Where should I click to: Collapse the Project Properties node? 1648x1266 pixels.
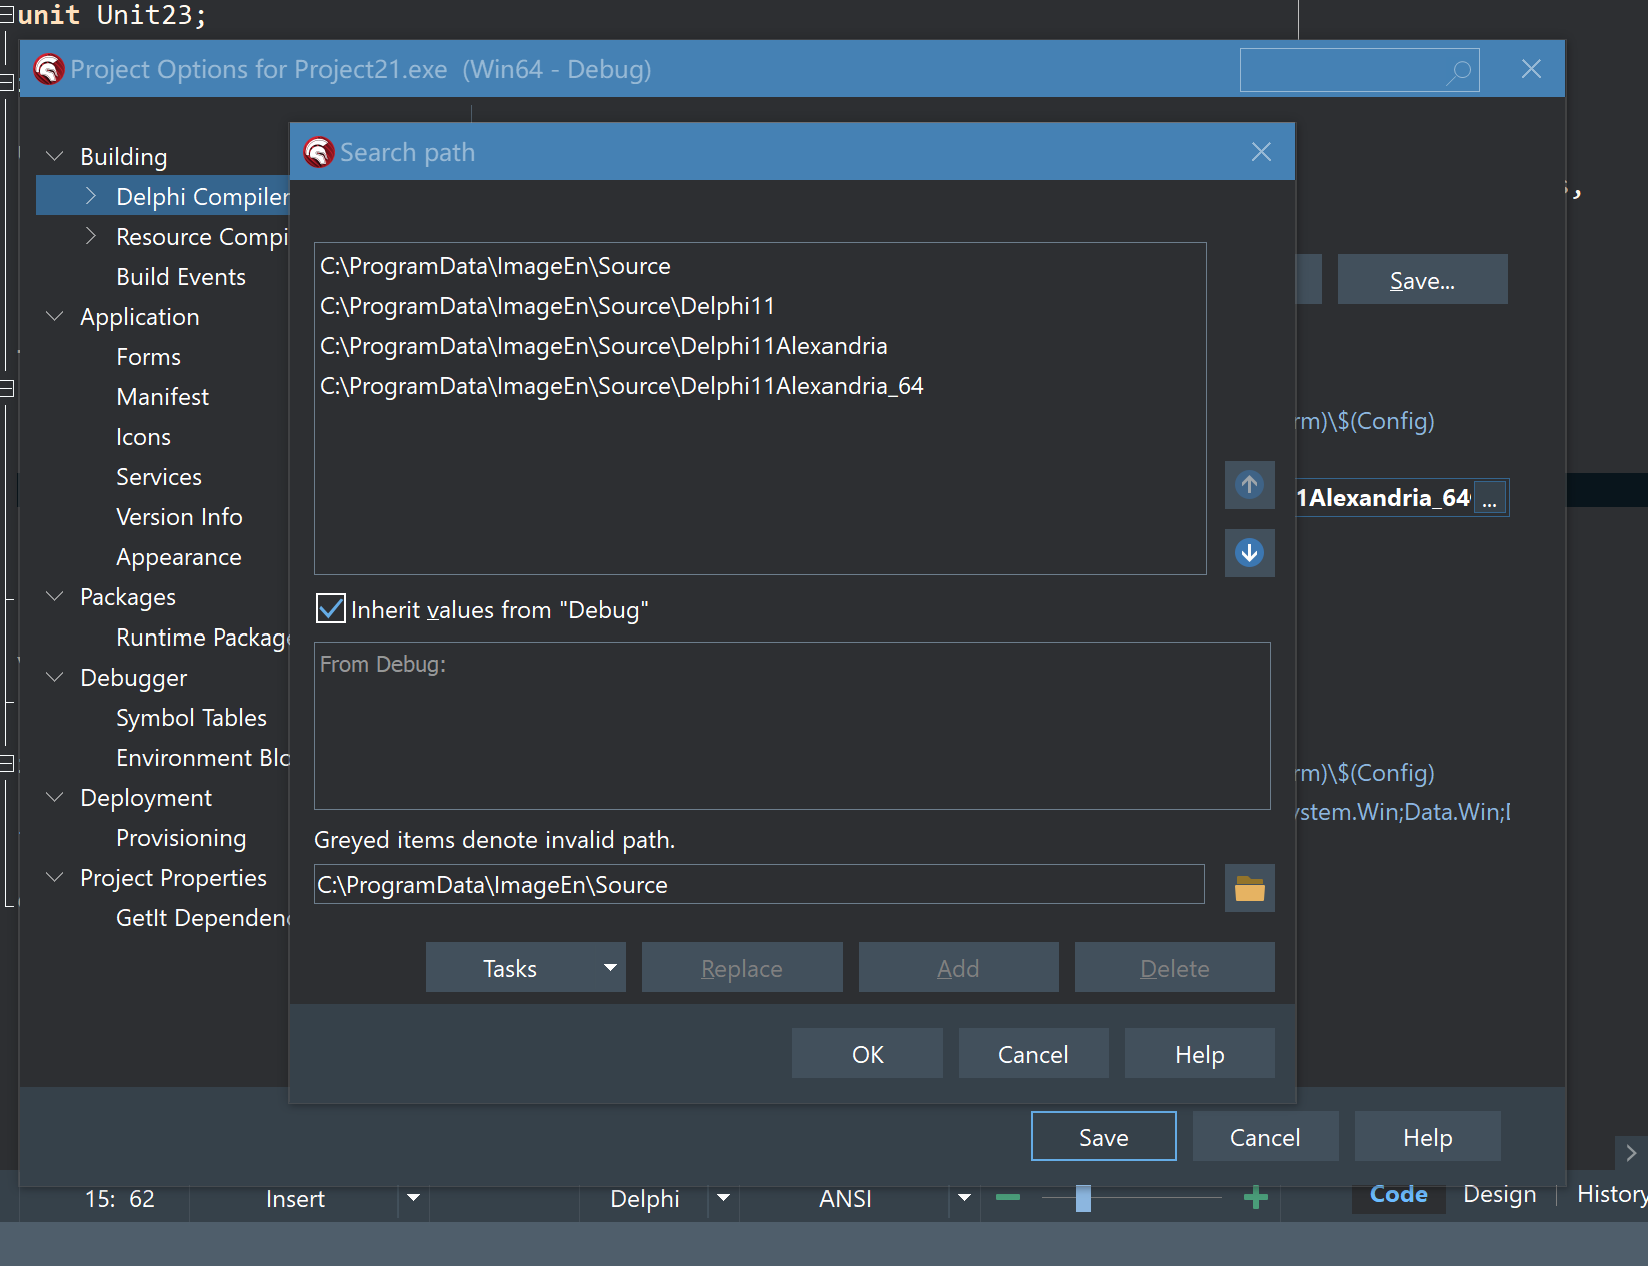55,878
